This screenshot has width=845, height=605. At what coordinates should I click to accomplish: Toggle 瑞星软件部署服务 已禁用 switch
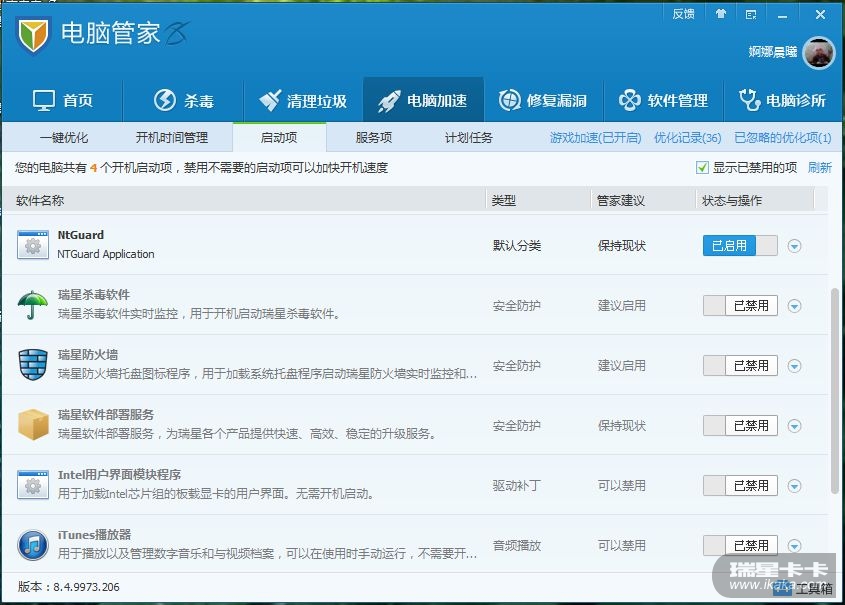(x=740, y=426)
